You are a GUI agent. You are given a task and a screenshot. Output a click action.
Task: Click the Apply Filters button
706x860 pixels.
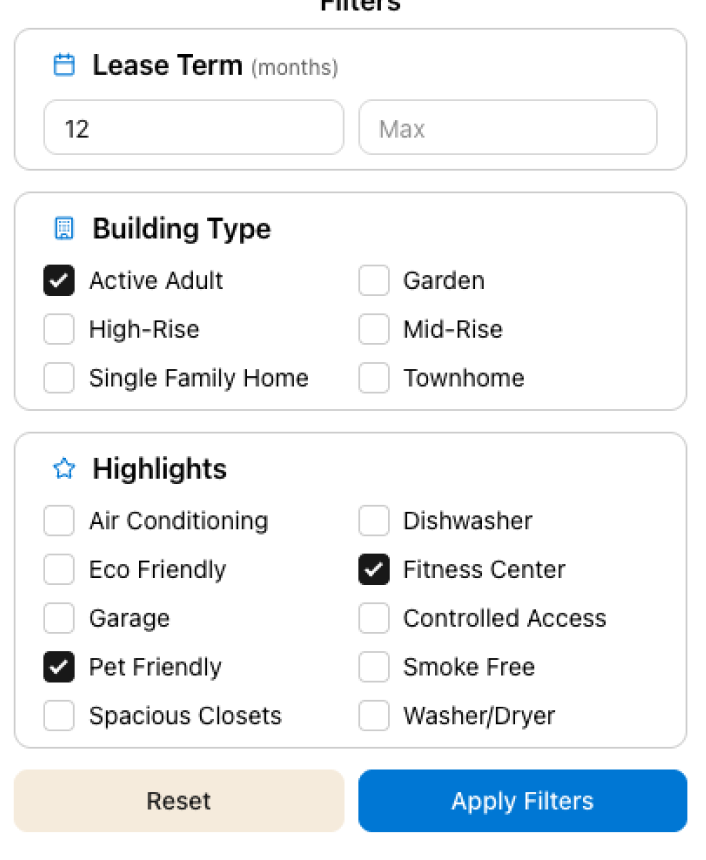pyautogui.click(x=522, y=801)
